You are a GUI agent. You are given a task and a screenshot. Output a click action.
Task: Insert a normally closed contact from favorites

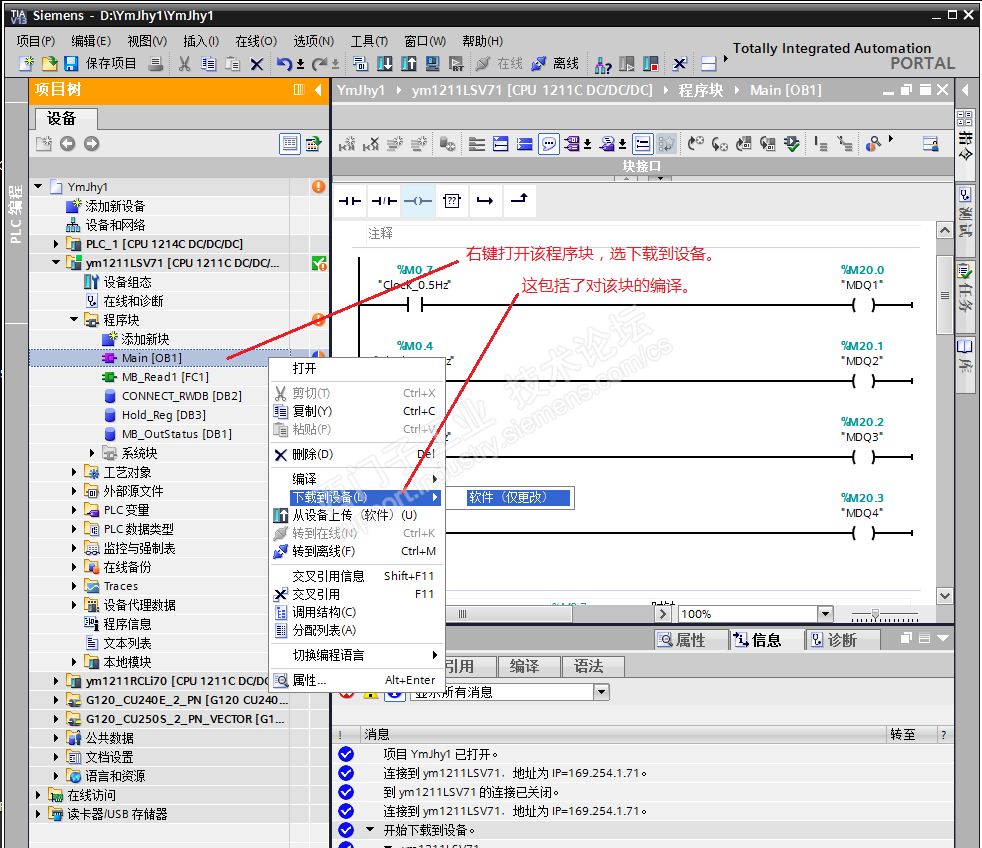[384, 201]
